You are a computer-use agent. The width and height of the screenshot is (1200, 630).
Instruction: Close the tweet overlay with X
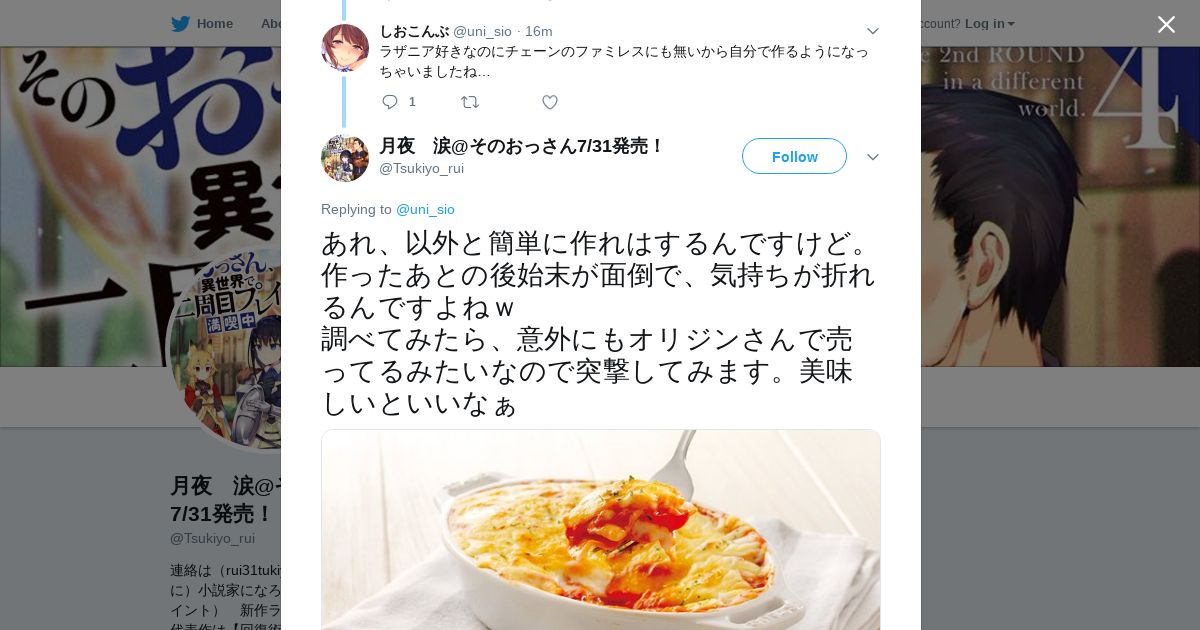(1166, 24)
